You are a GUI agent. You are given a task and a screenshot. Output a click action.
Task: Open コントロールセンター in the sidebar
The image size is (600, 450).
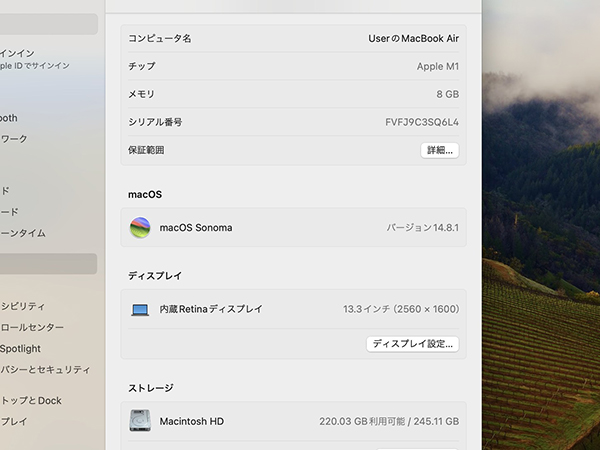click(x=30, y=327)
